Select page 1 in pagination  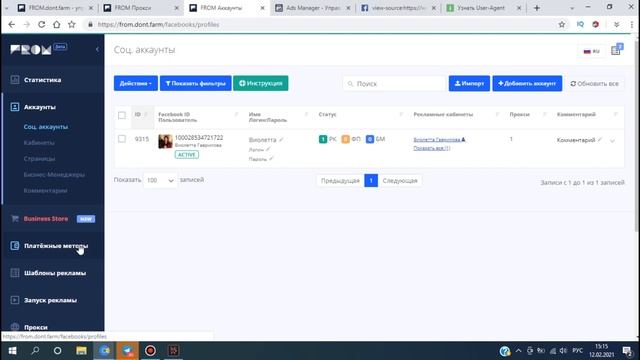point(371,180)
